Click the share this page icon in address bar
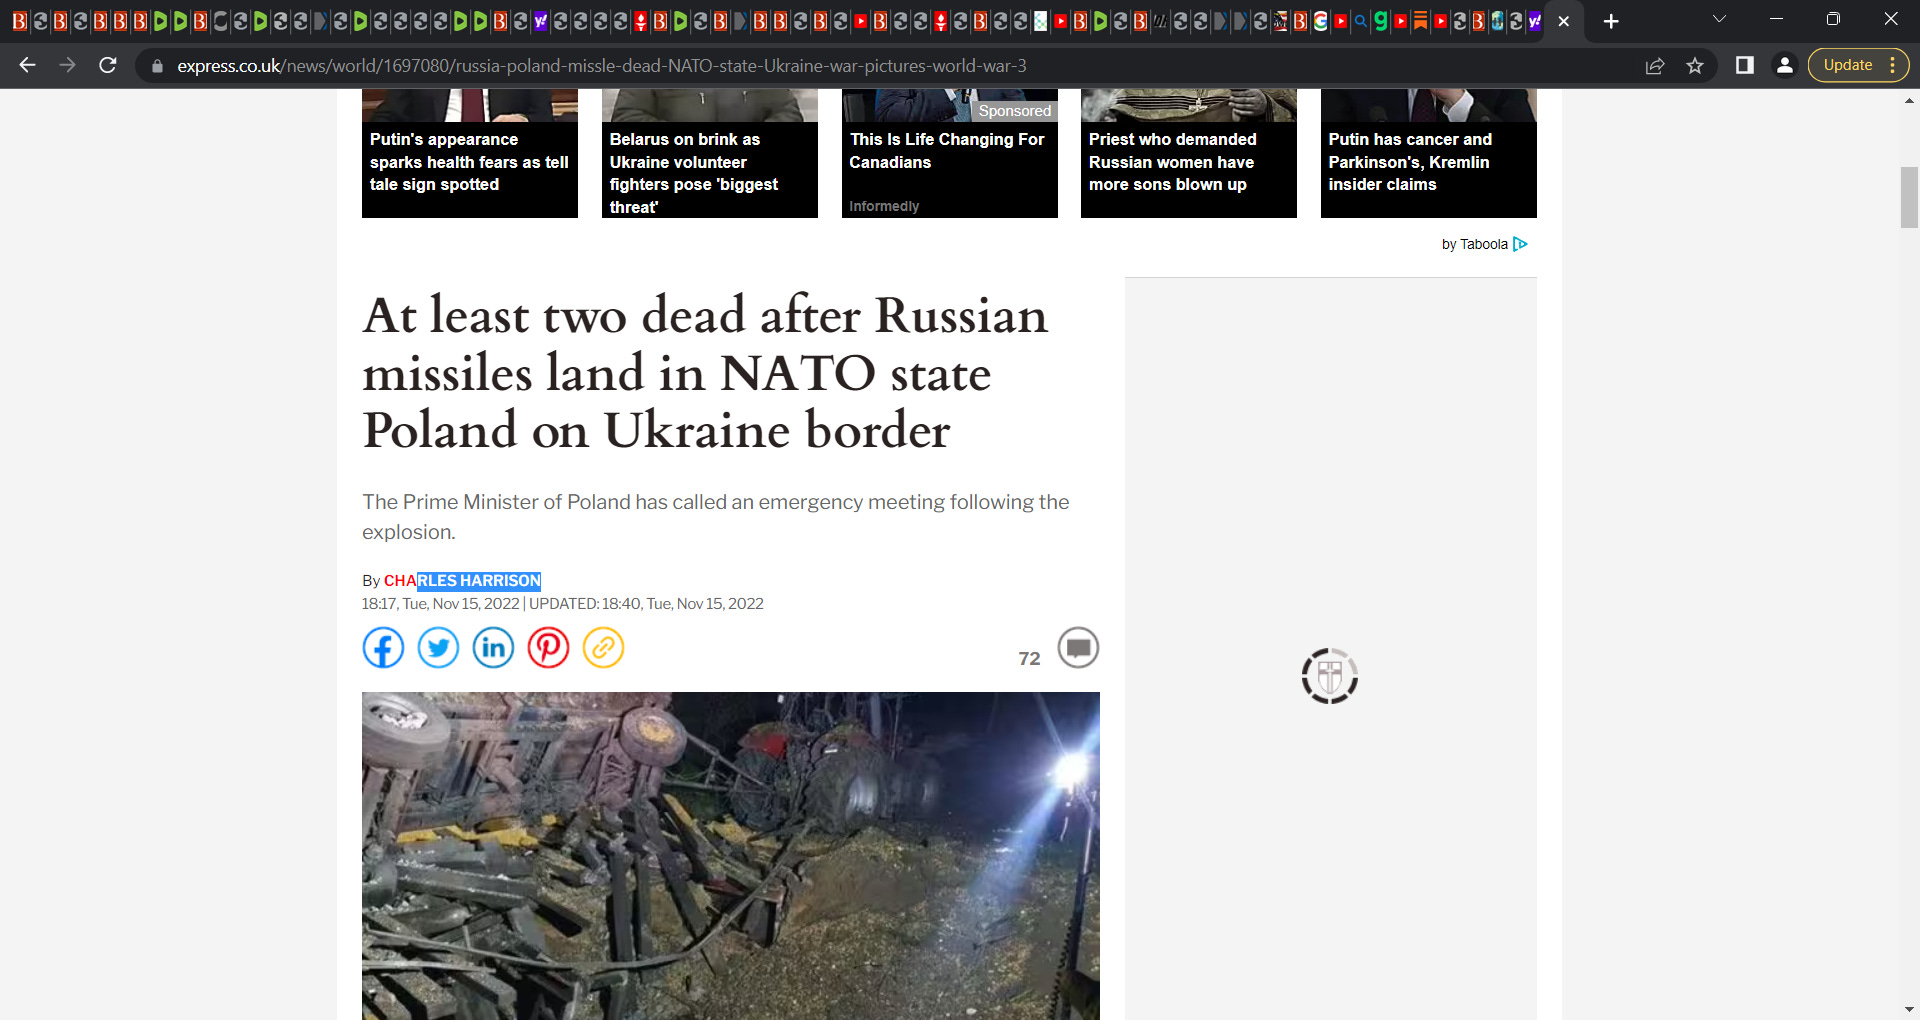 (1655, 66)
